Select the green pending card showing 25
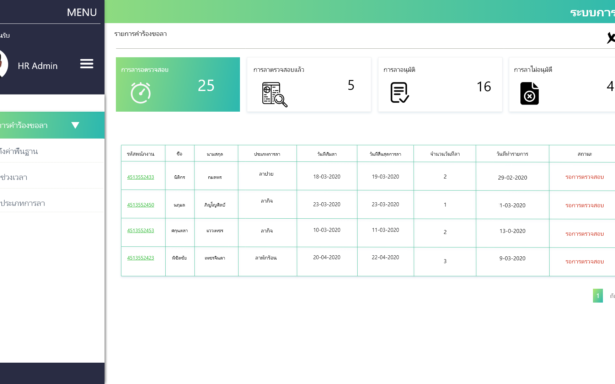This screenshot has height=384, width=615. pyautogui.click(x=178, y=84)
